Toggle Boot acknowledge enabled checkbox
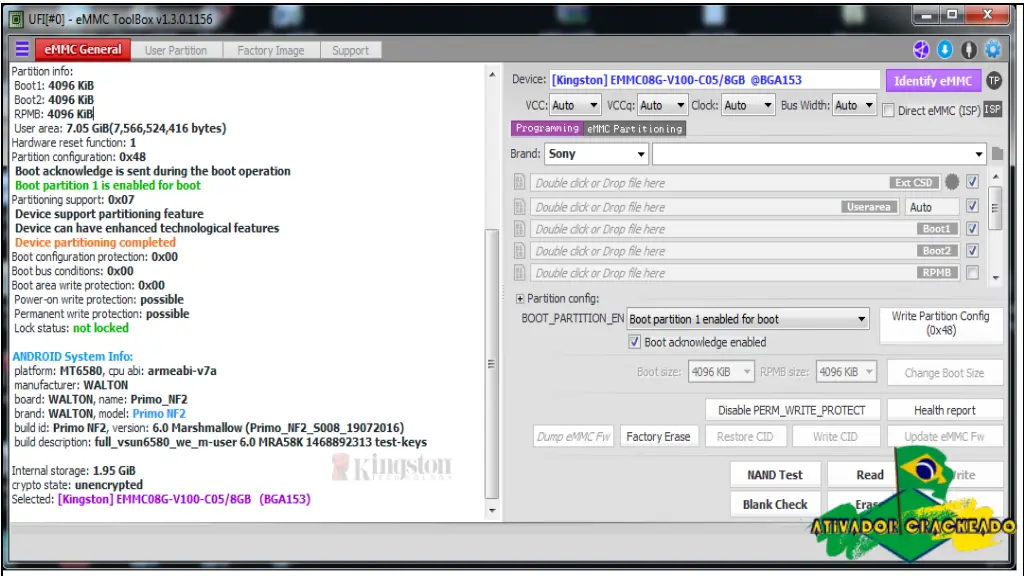The height and width of the screenshot is (576, 1024). (x=634, y=342)
